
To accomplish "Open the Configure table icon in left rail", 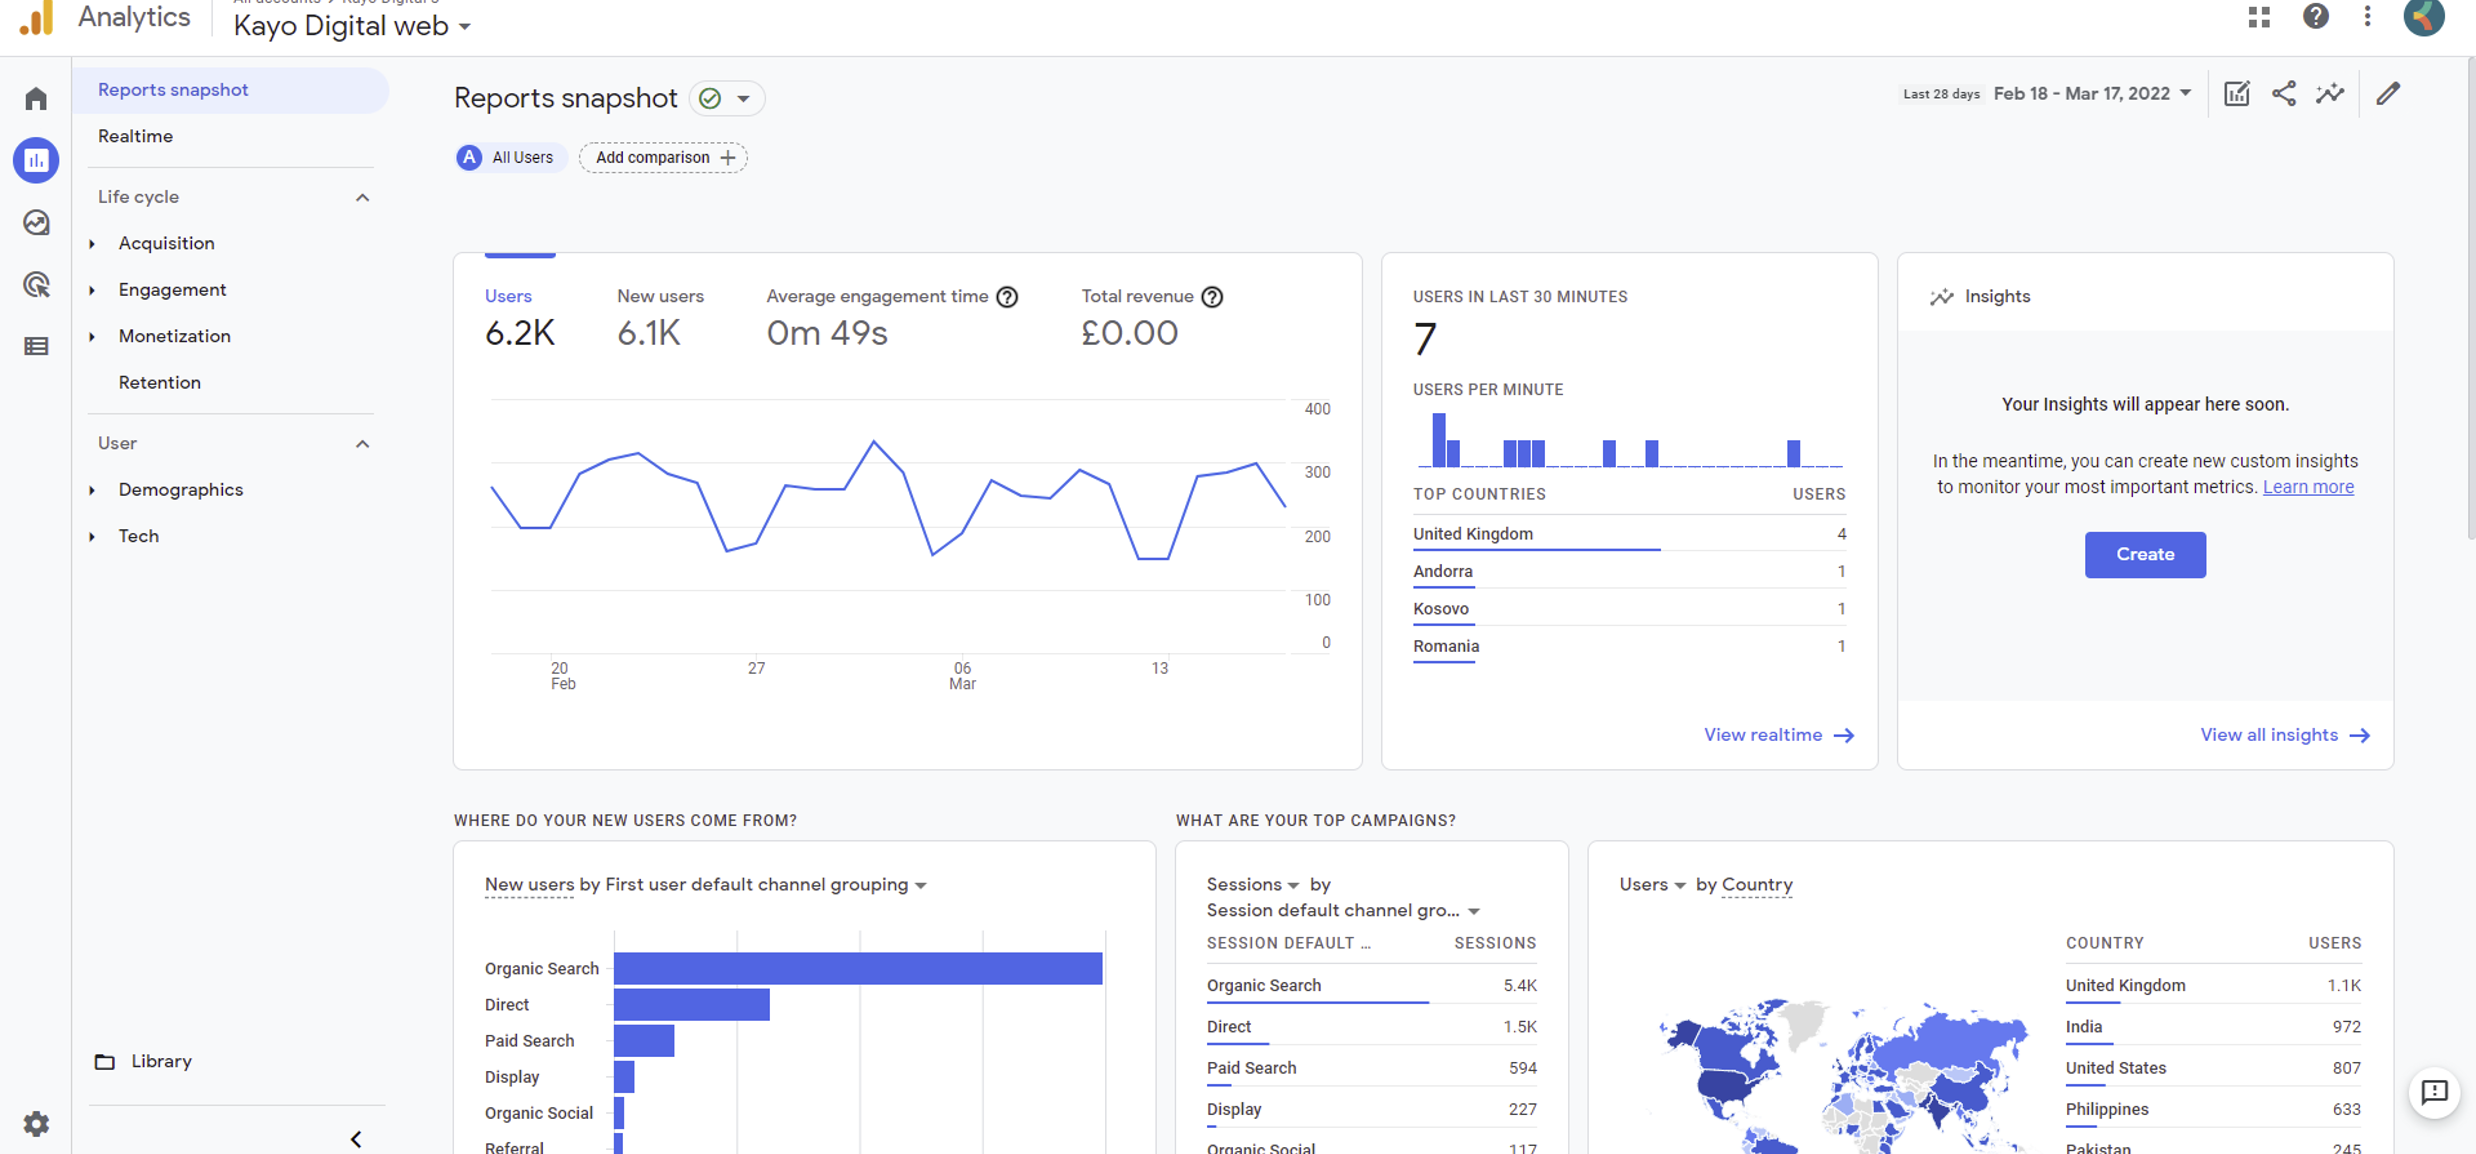I will [36, 346].
